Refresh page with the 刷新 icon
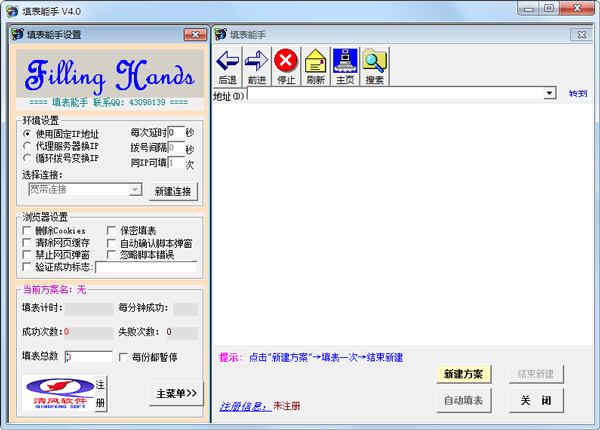The image size is (600, 430). (x=315, y=66)
